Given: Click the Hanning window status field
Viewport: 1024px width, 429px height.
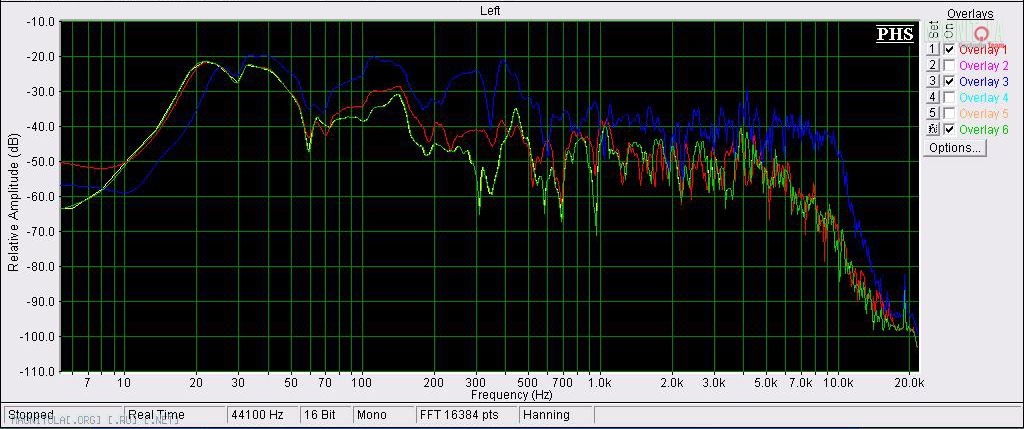Looking at the screenshot, I should click(556, 415).
